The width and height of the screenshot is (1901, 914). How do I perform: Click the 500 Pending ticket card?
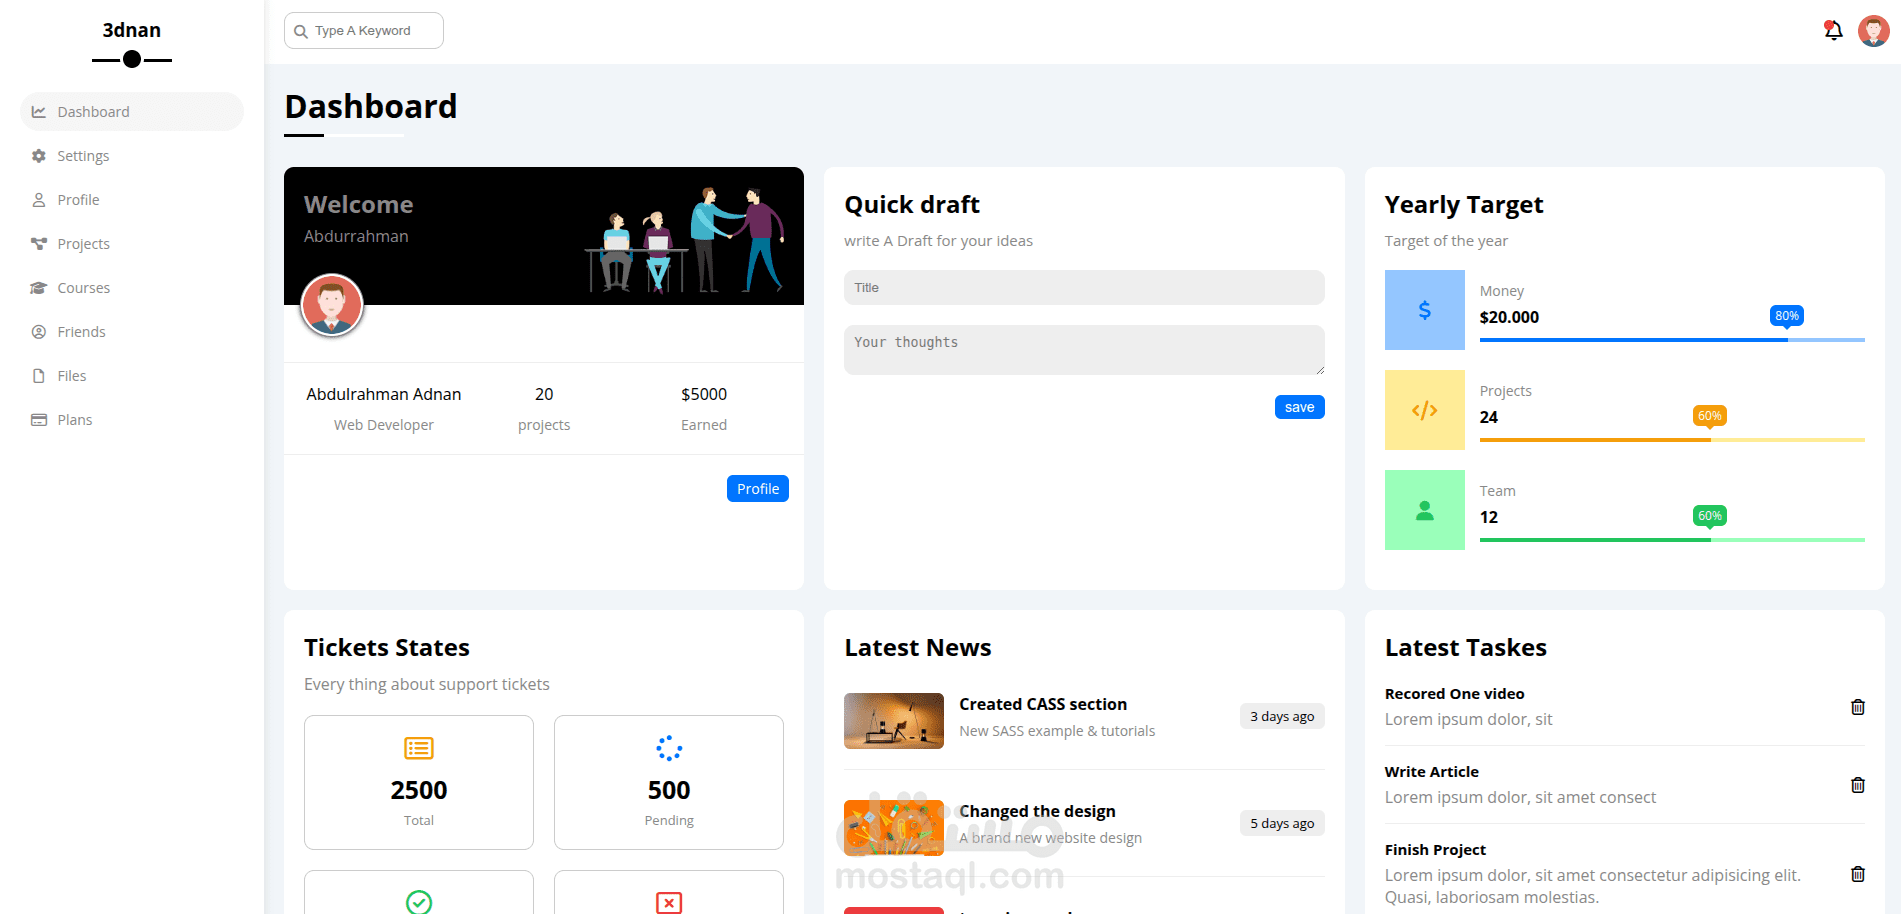669,782
